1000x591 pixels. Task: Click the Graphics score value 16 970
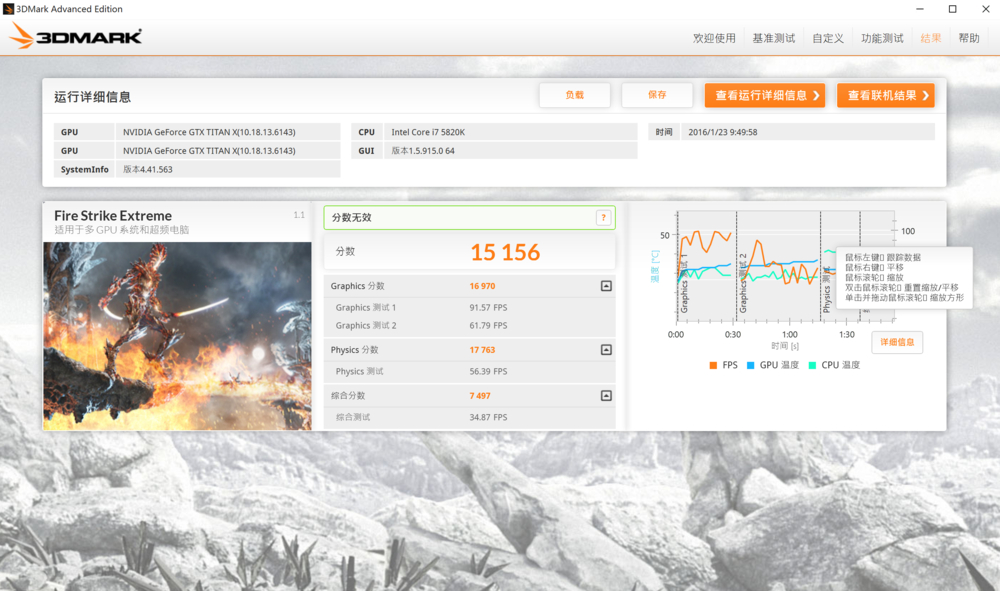pyautogui.click(x=482, y=286)
